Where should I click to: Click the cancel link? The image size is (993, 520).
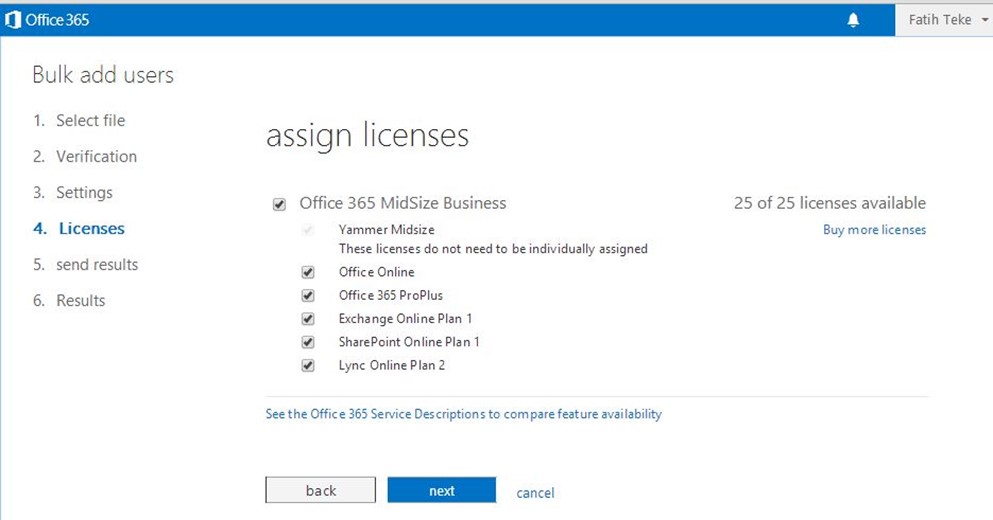(x=535, y=493)
